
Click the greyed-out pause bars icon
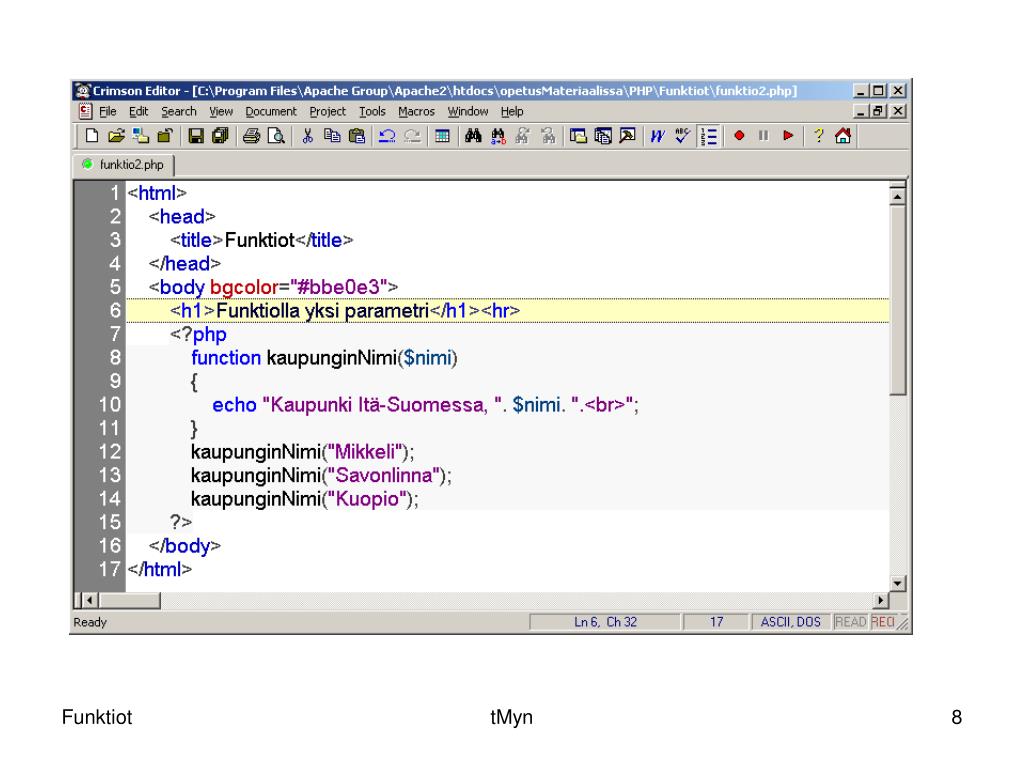point(763,136)
